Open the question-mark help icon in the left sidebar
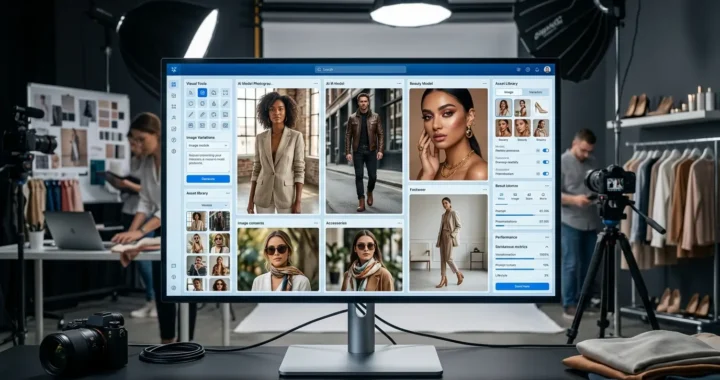Image resolution: width=720 pixels, height=380 pixels. click(x=174, y=140)
